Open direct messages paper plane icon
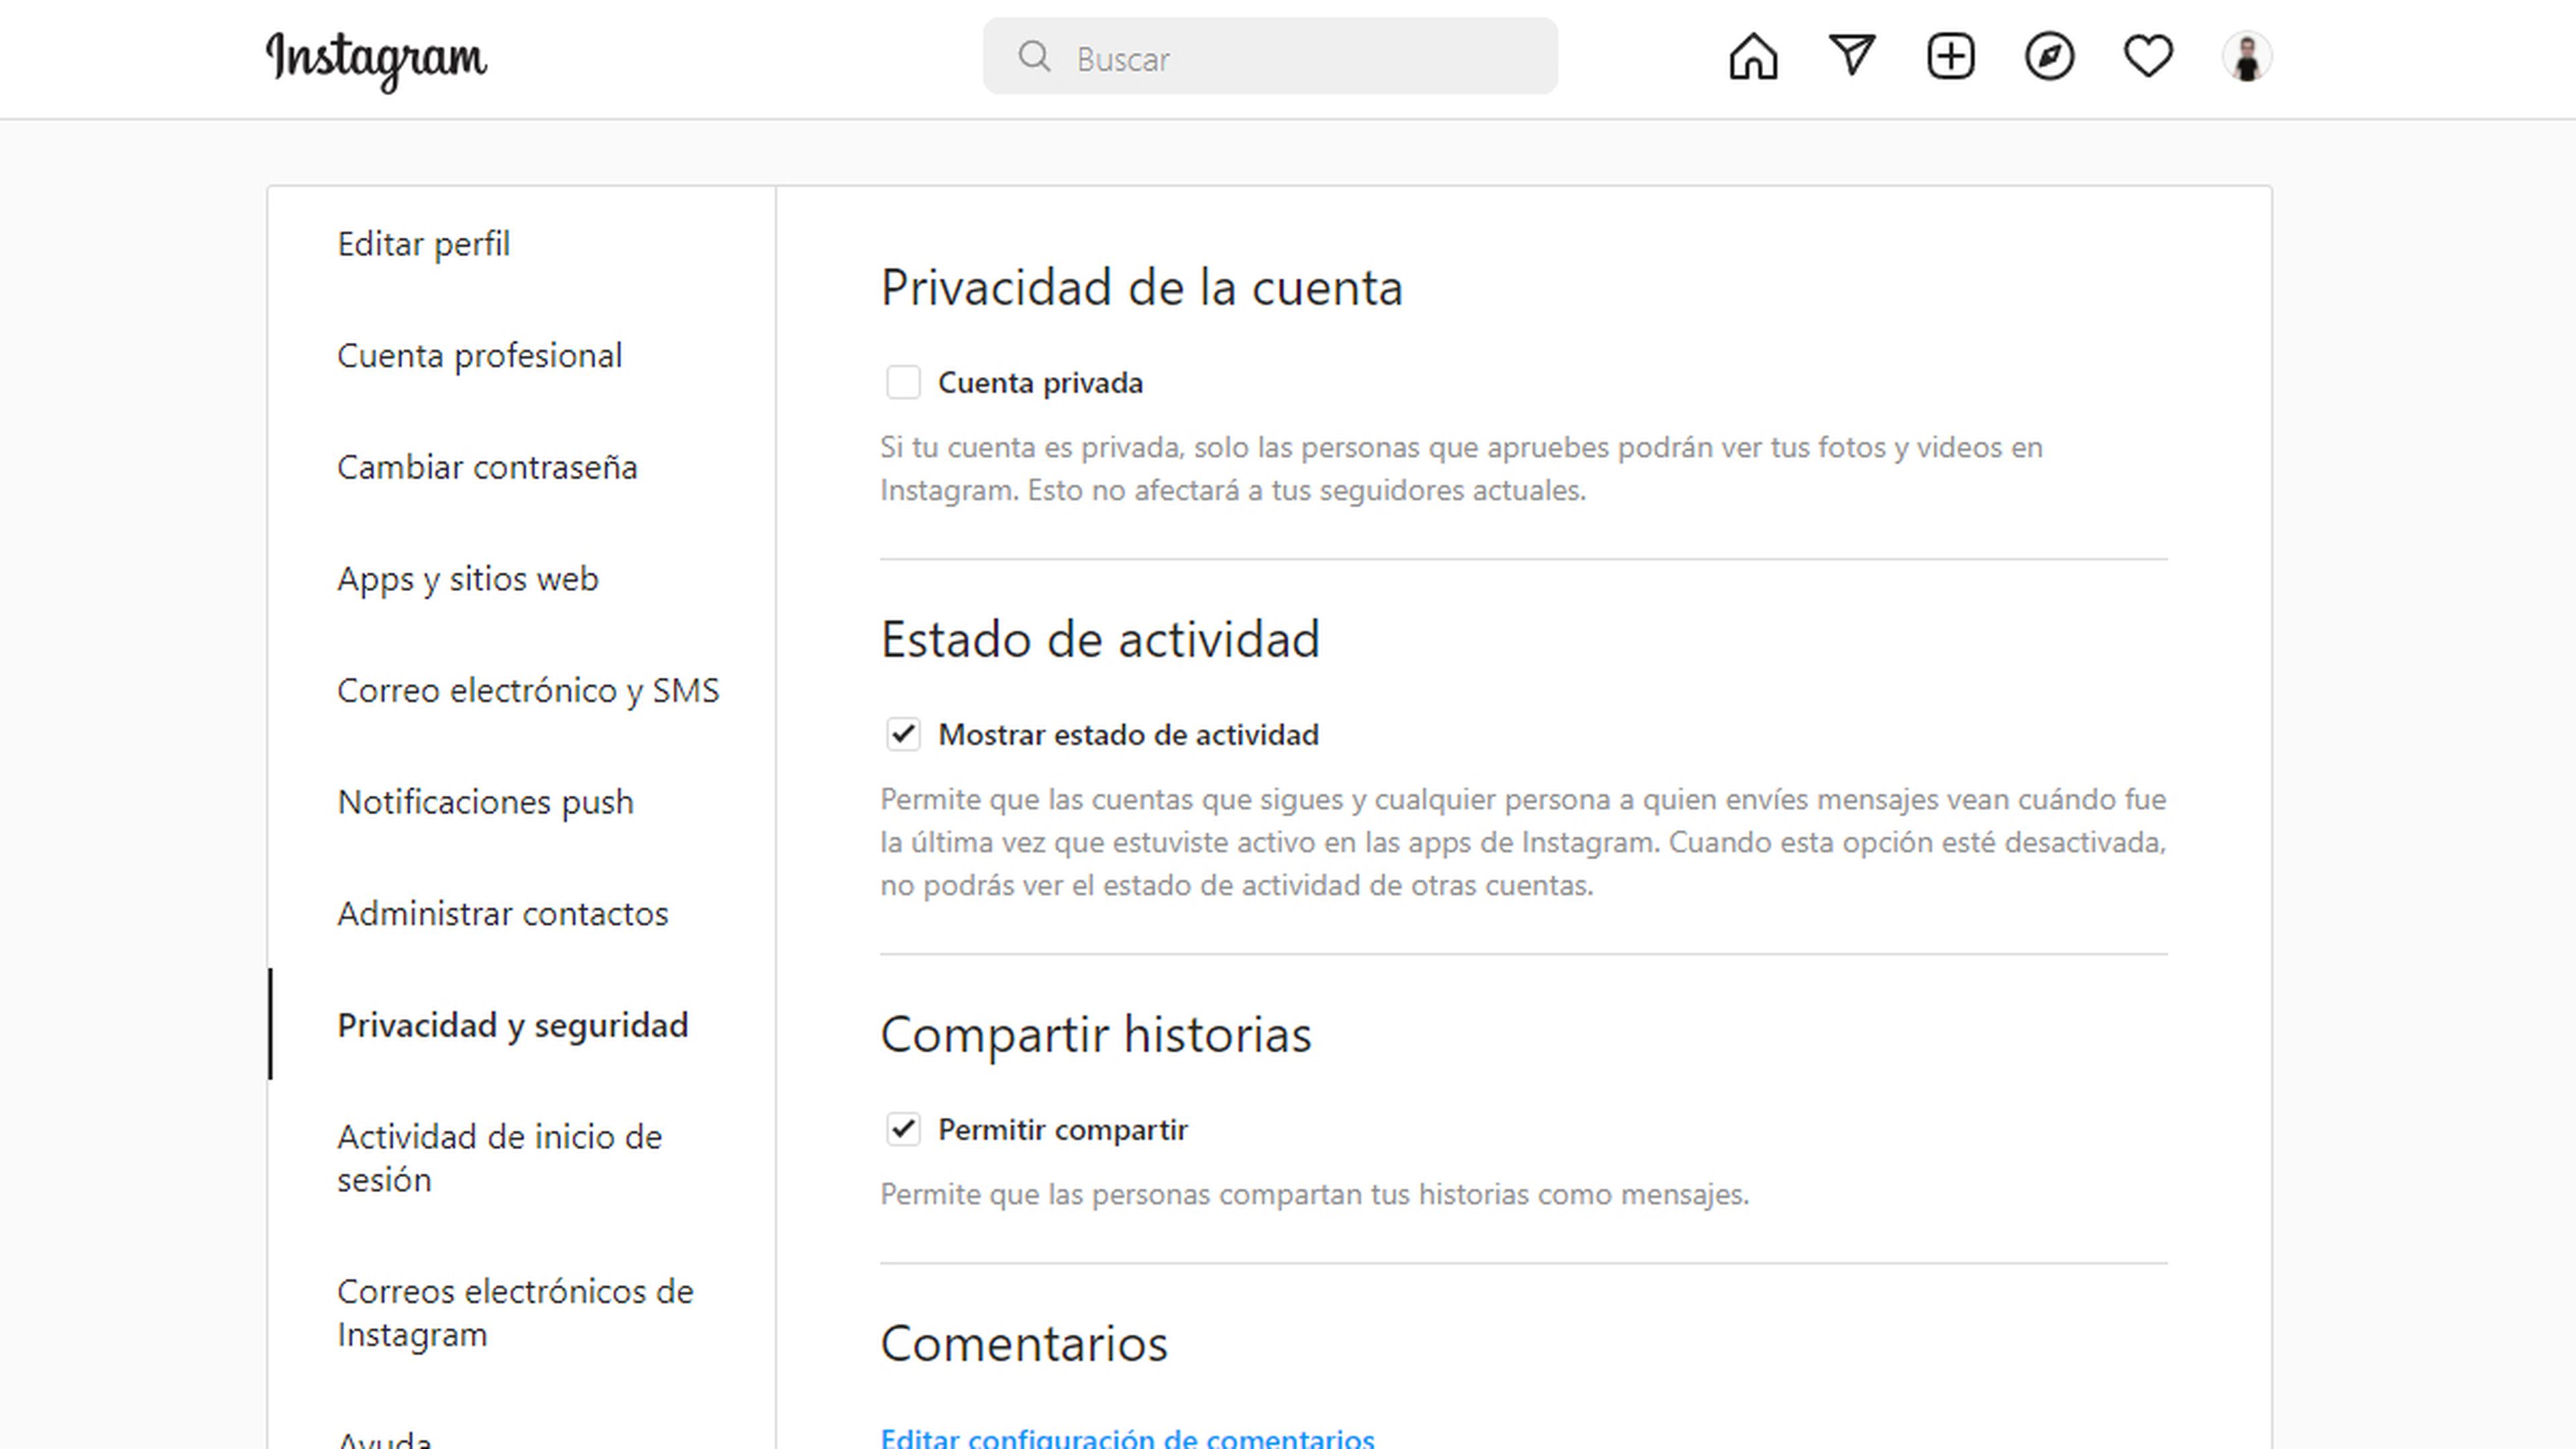 click(x=1852, y=56)
